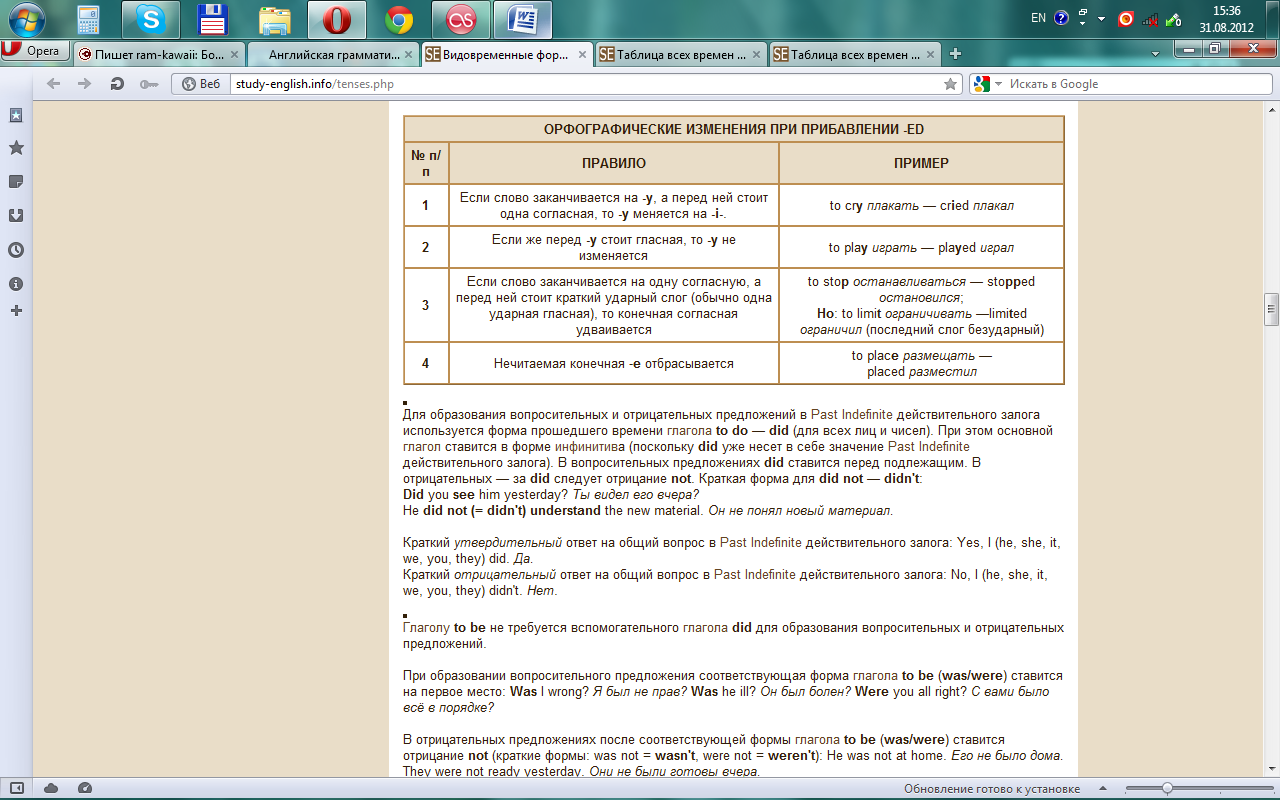
Task: Open the Opera main menu button
Action: coord(35,50)
